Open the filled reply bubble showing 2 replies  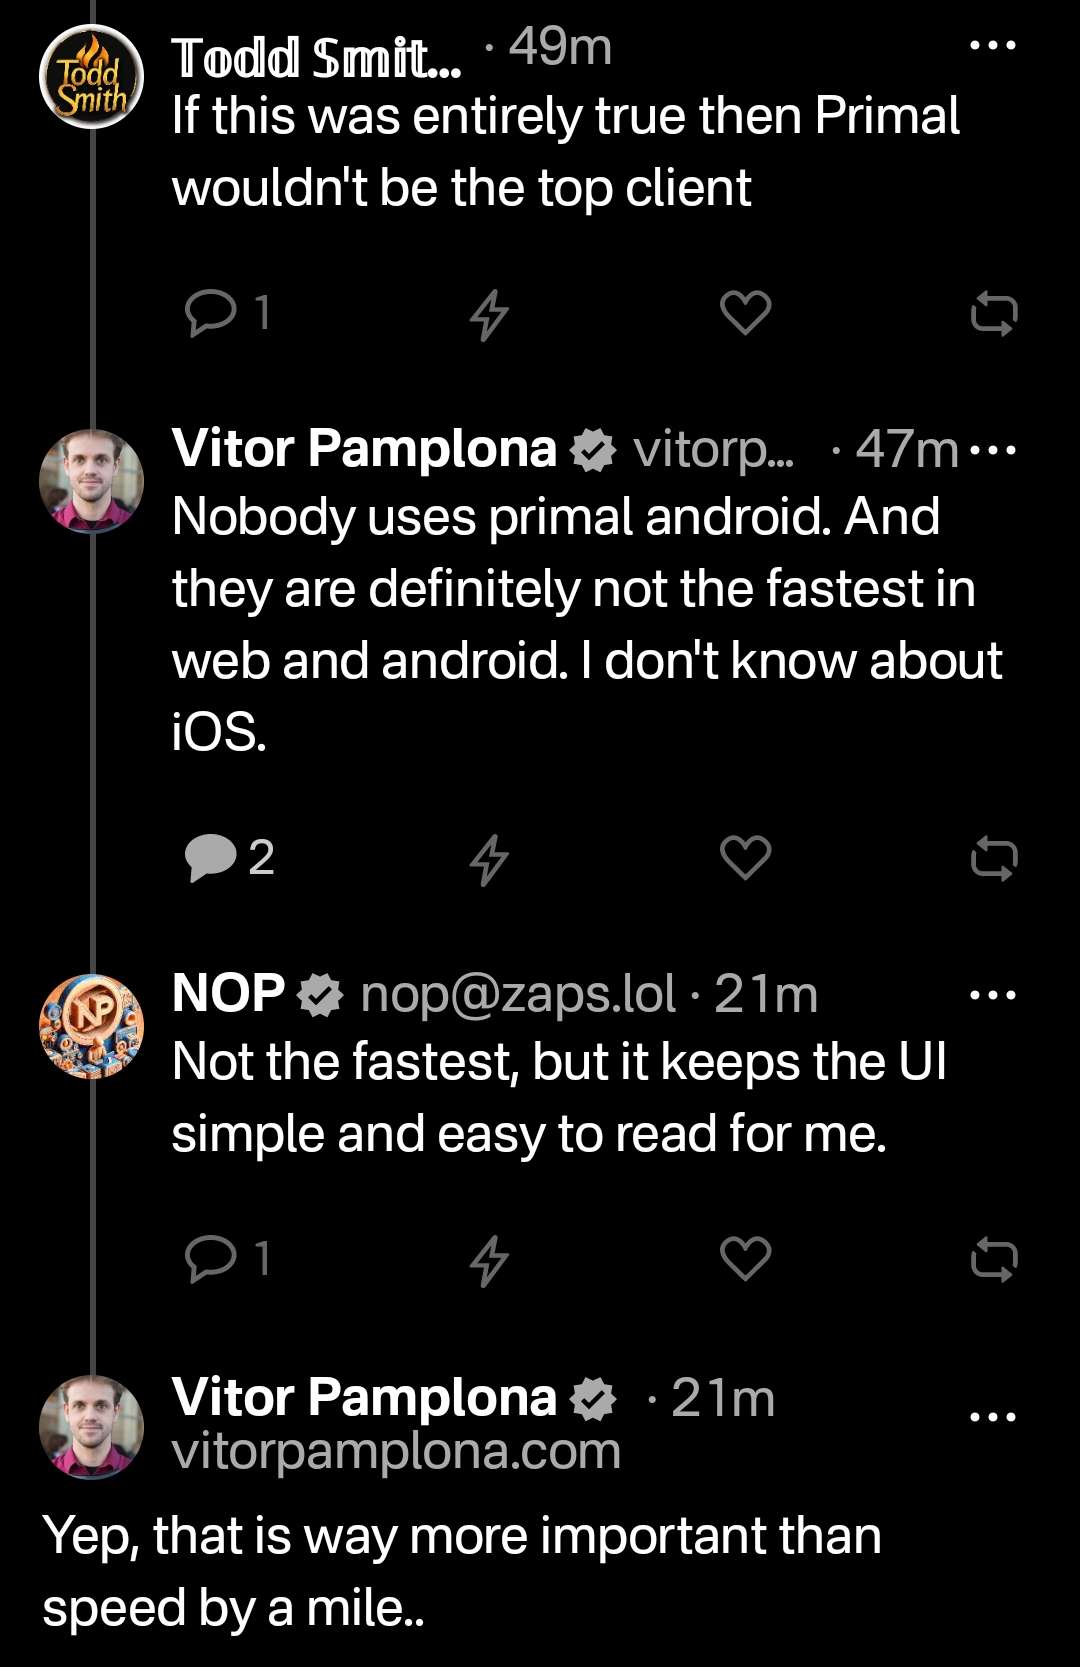pyautogui.click(x=212, y=858)
